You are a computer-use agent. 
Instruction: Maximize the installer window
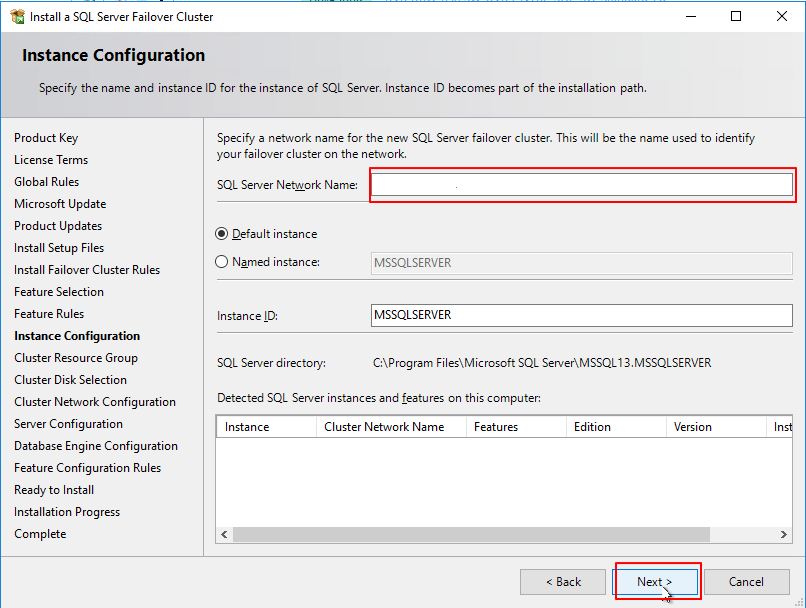tap(736, 16)
